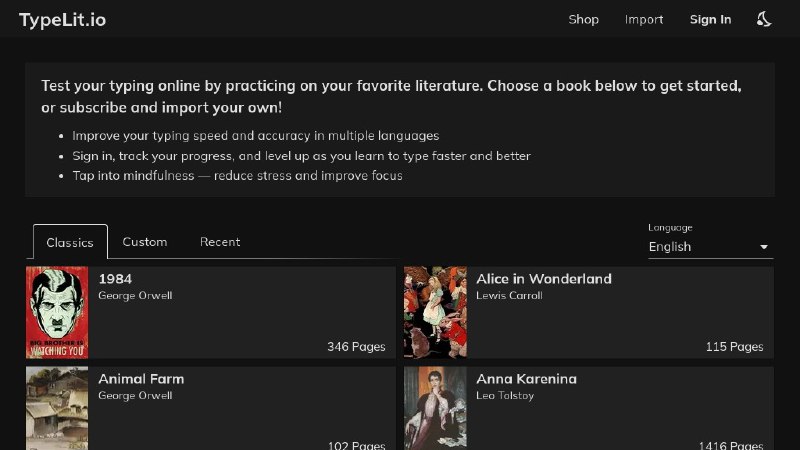Open the Import page
The width and height of the screenshot is (800, 450).
[x=644, y=19]
